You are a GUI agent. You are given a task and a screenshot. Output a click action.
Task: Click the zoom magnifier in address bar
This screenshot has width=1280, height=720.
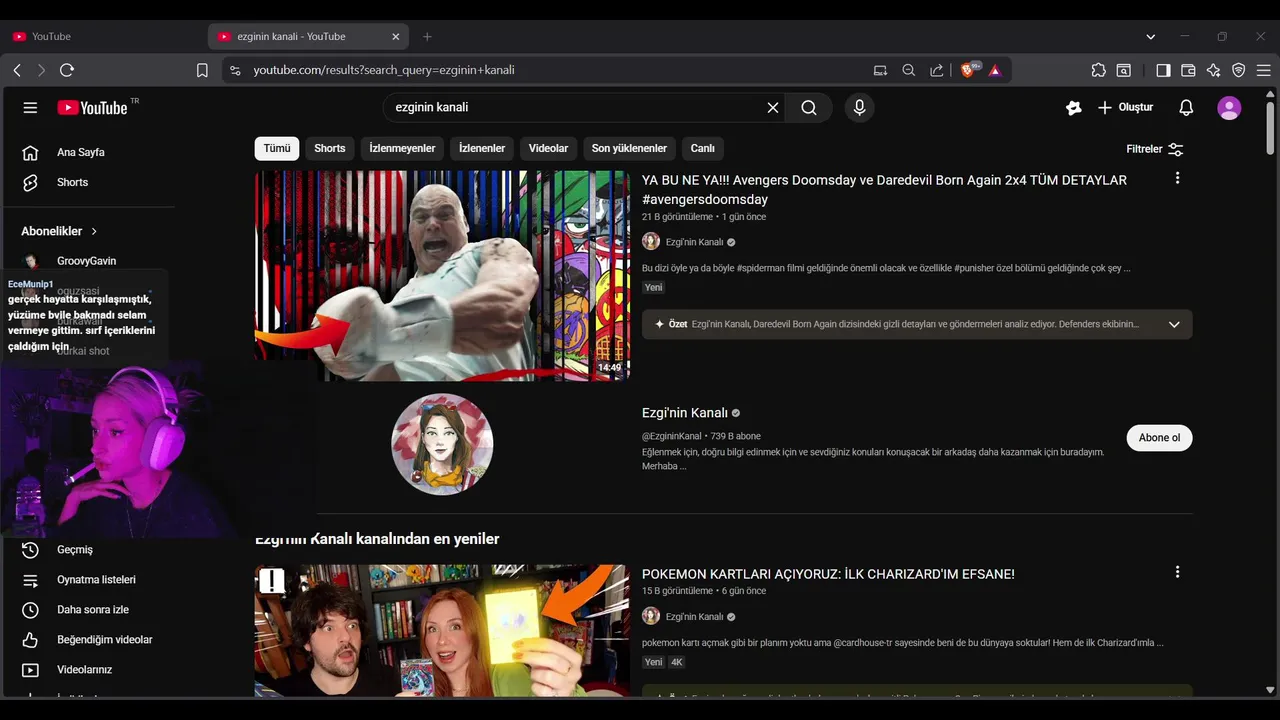click(x=908, y=70)
